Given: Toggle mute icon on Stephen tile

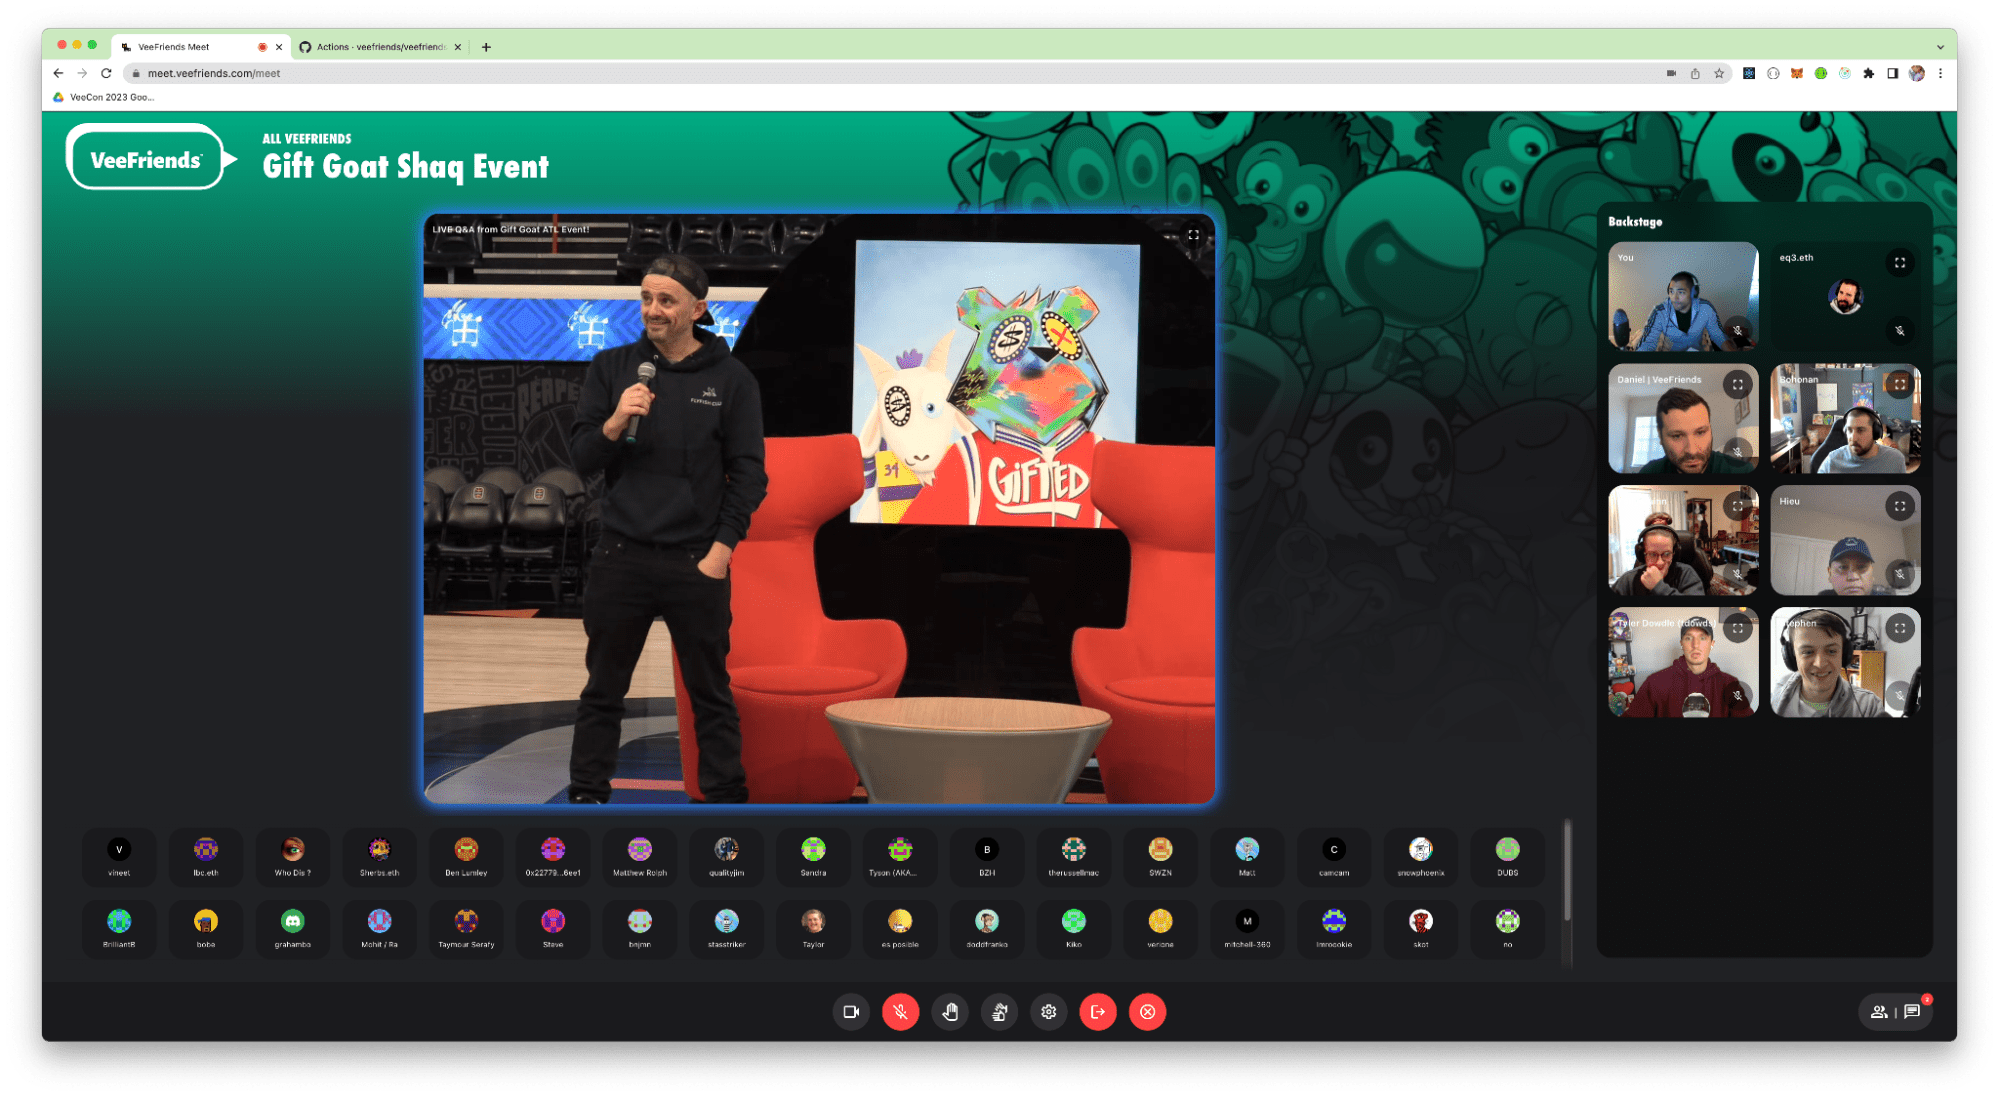Looking at the screenshot, I should pyautogui.click(x=1900, y=696).
